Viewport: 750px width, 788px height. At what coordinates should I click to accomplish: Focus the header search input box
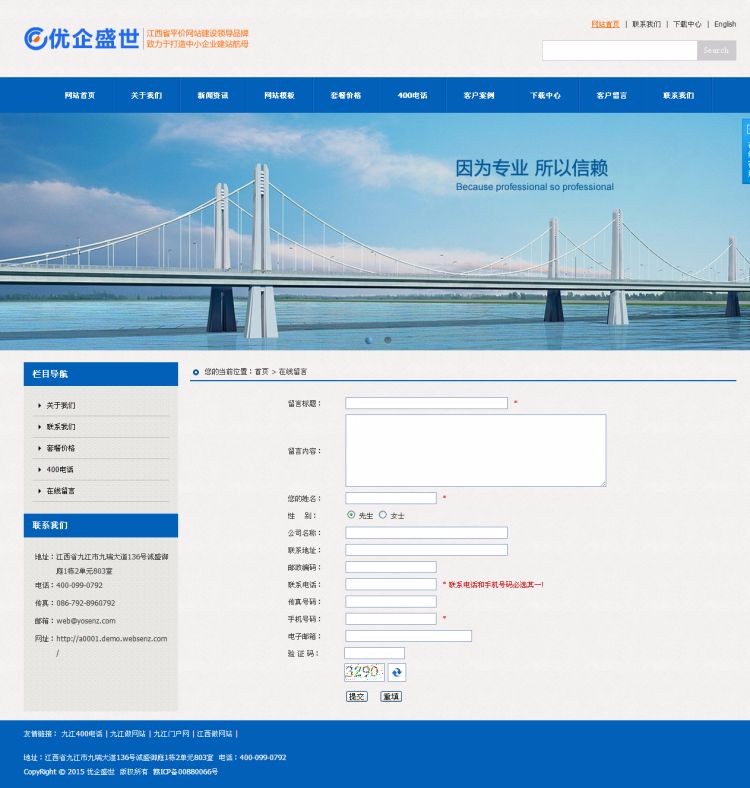point(620,50)
